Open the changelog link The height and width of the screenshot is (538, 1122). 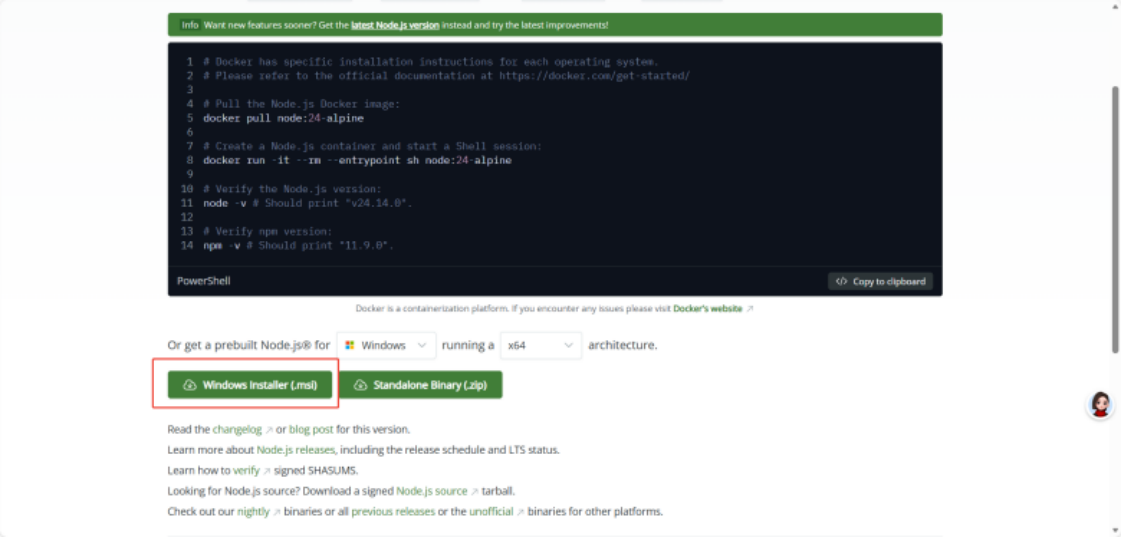pos(237,429)
